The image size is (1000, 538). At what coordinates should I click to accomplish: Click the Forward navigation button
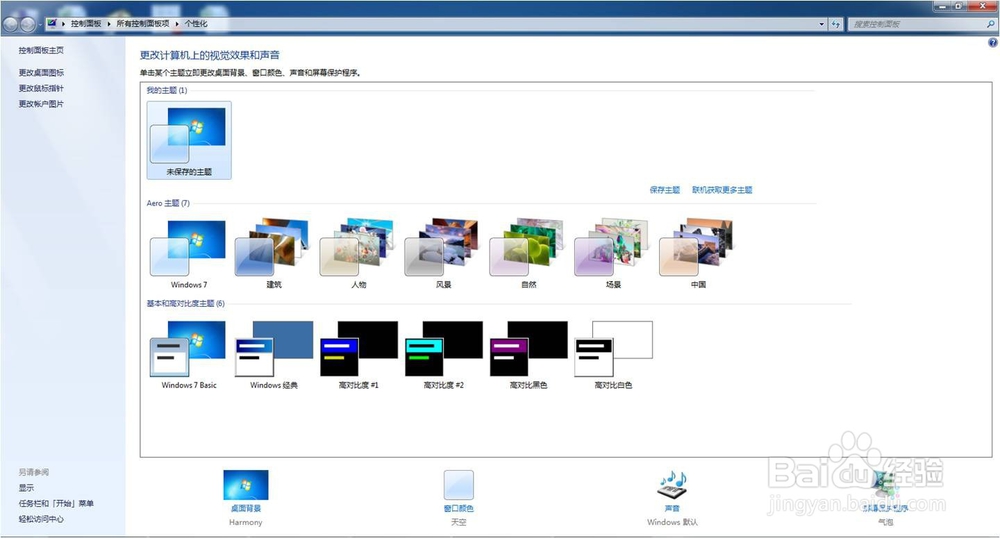pos(27,24)
